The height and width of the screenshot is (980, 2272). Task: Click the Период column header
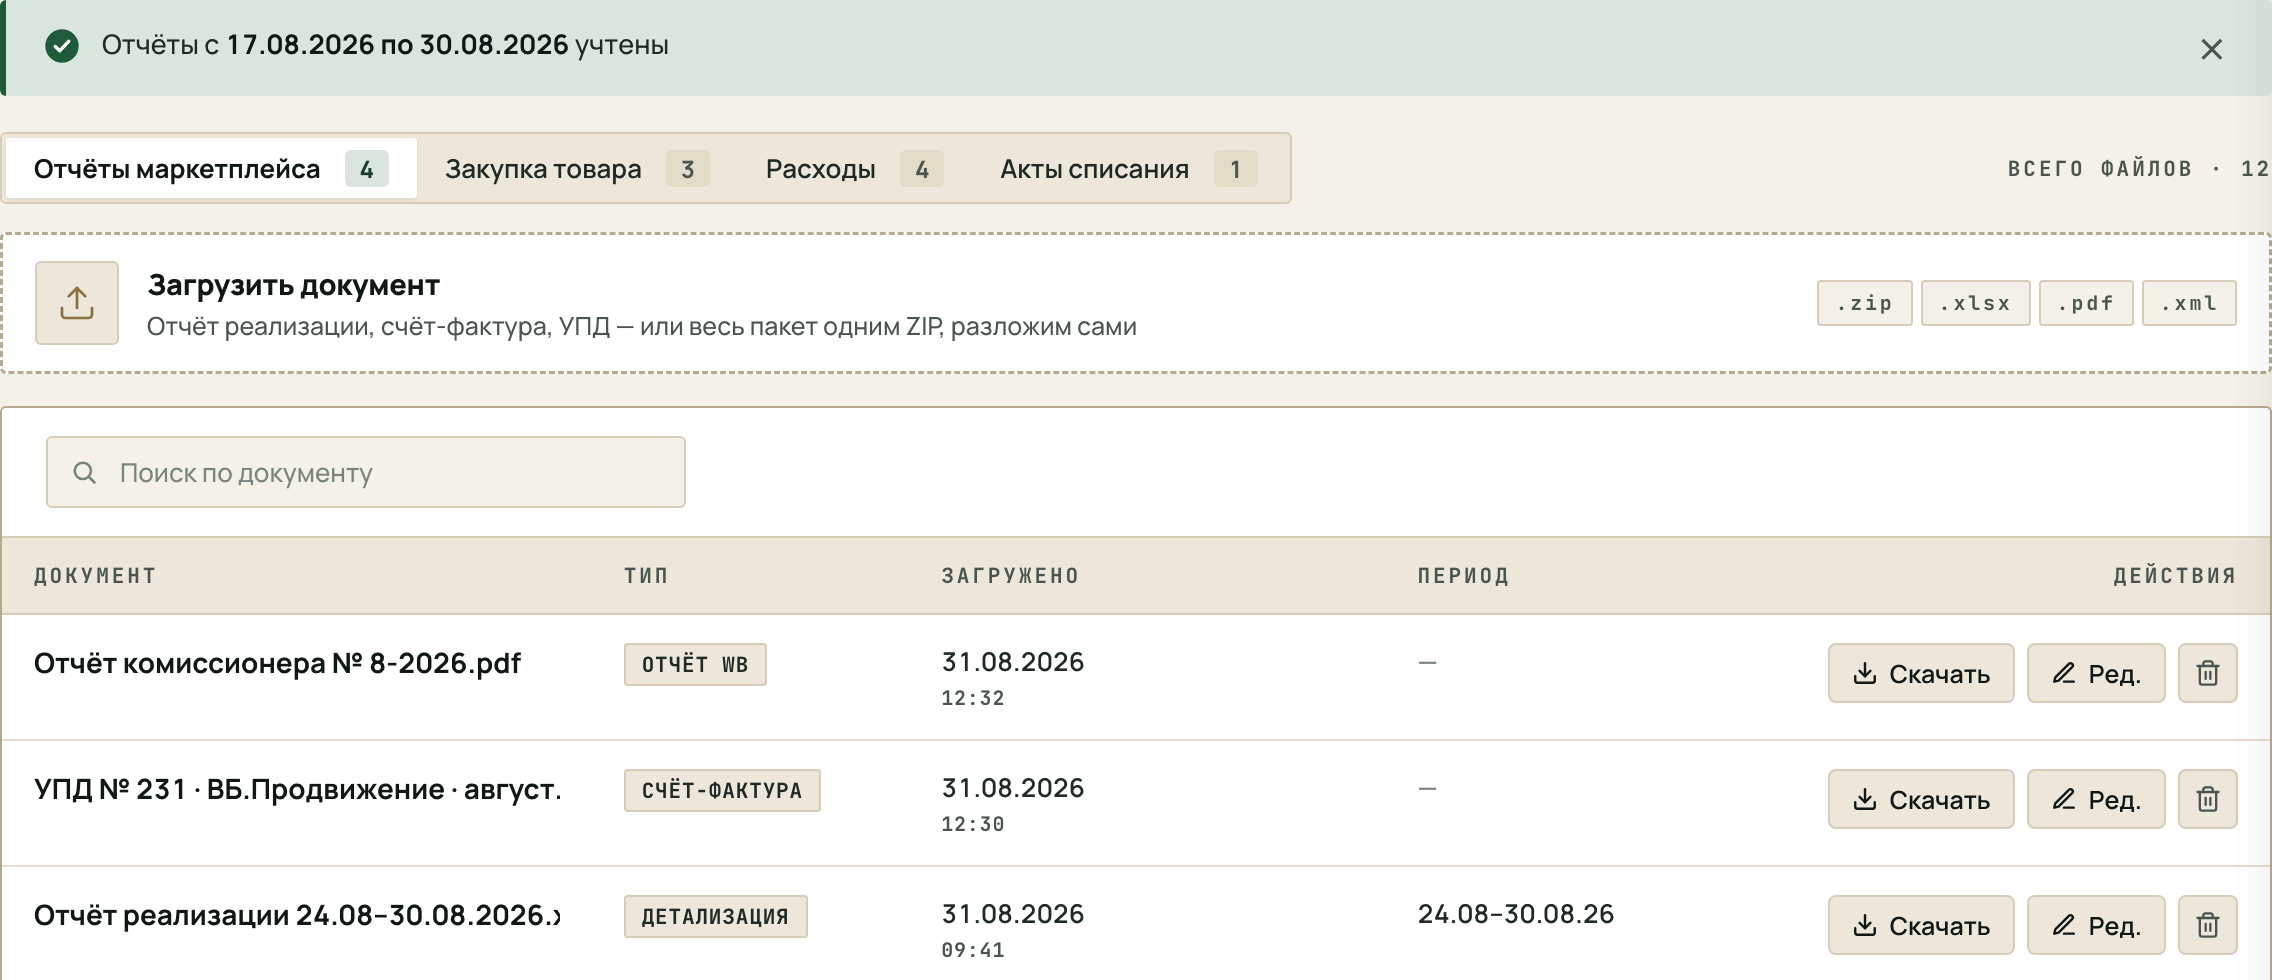point(1463,576)
